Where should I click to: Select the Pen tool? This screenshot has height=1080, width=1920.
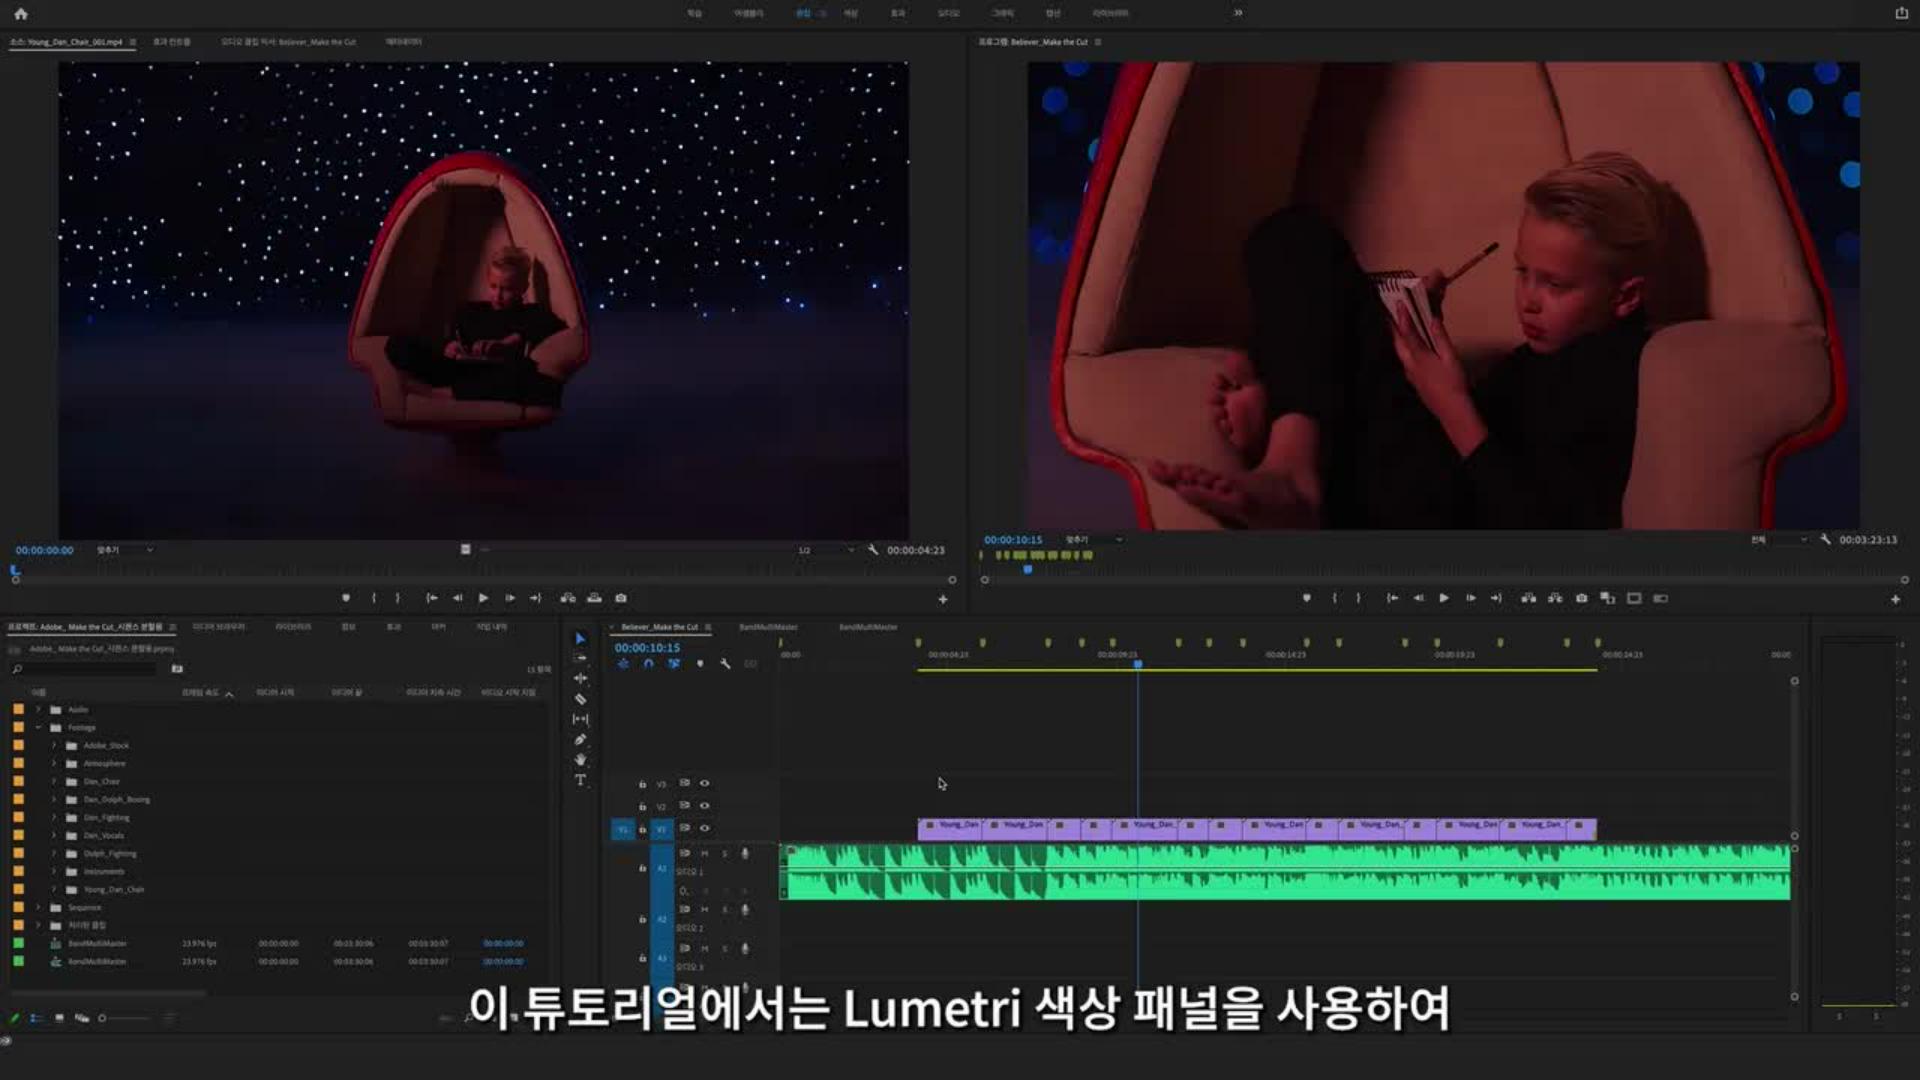[580, 740]
